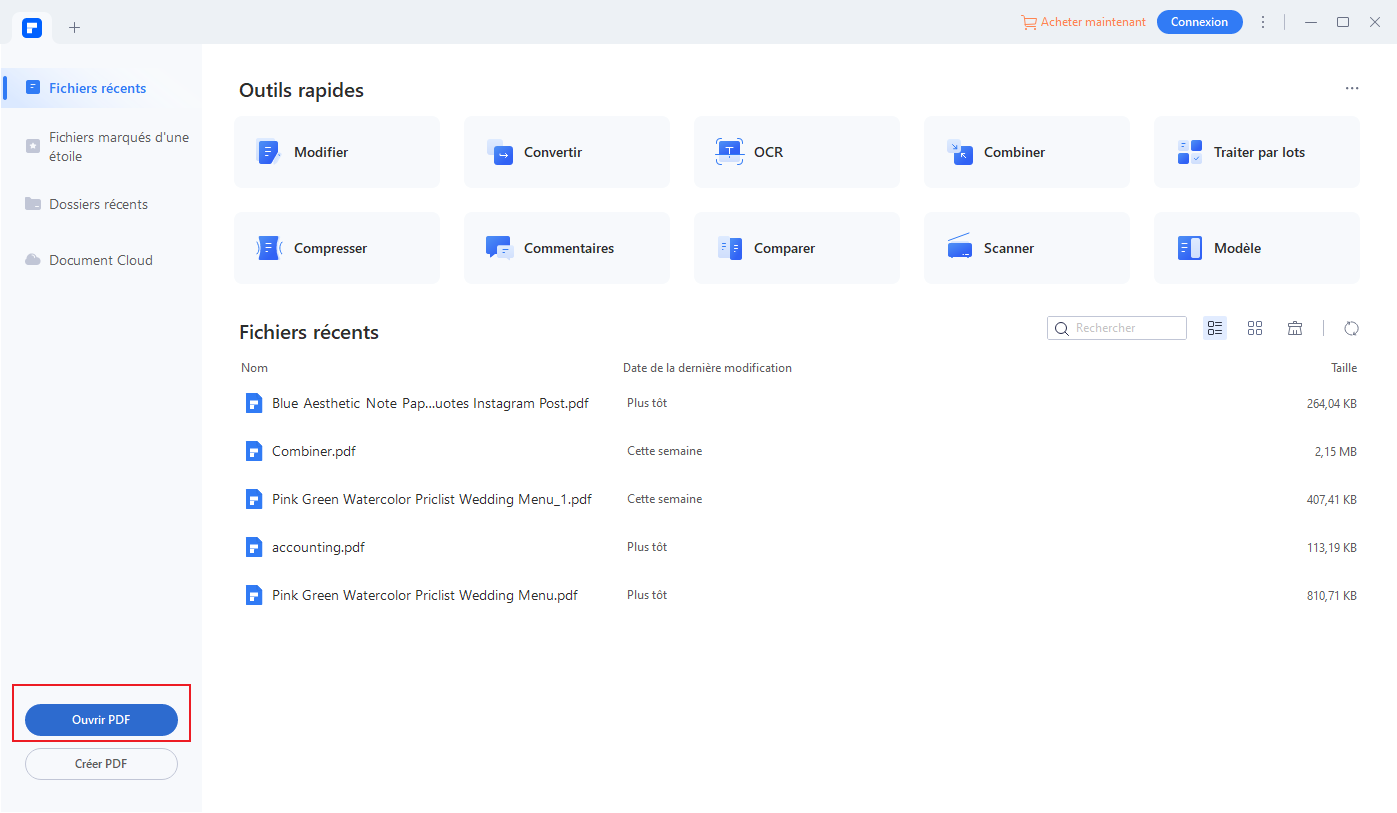Click the Rechercher search field
The width and height of the screenshot is (1397, 813).
(1117, 328)
